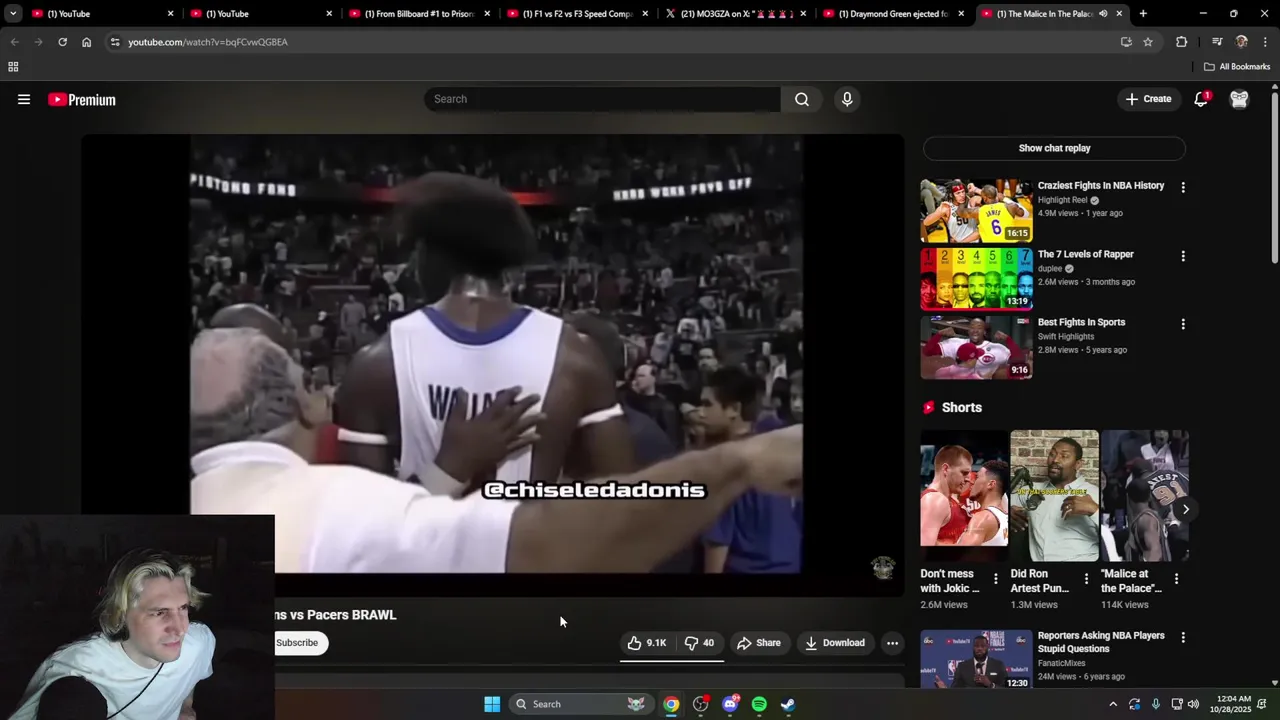Share this video

pyautogui.click(x=759, y=643)
